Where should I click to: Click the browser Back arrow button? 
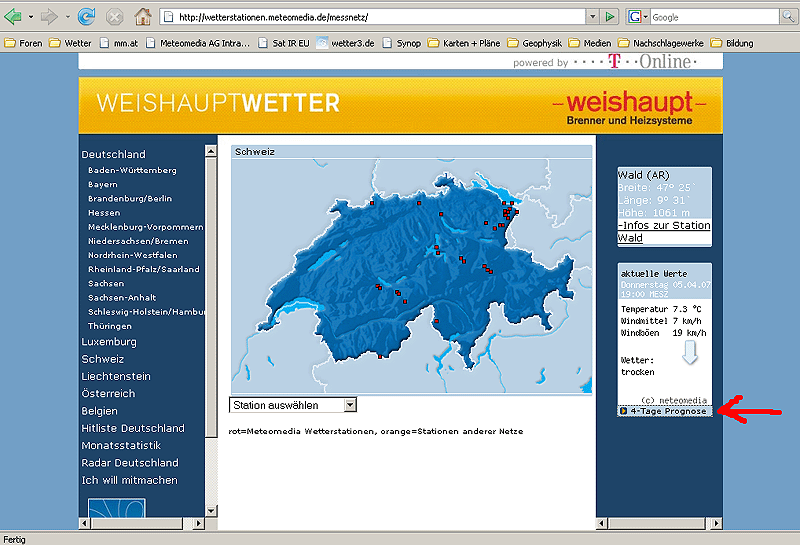pyautogui.click(x=12, y=17)
